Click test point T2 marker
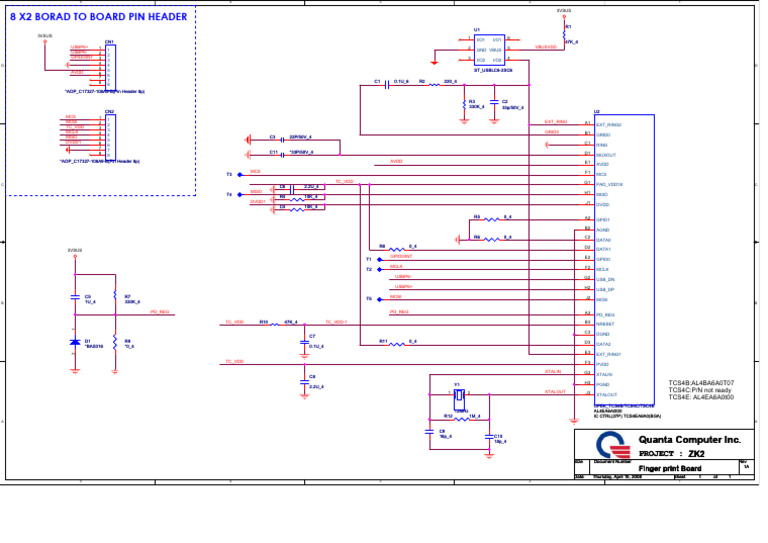This screenshot has width=768, height=543. tap(379, 270)
